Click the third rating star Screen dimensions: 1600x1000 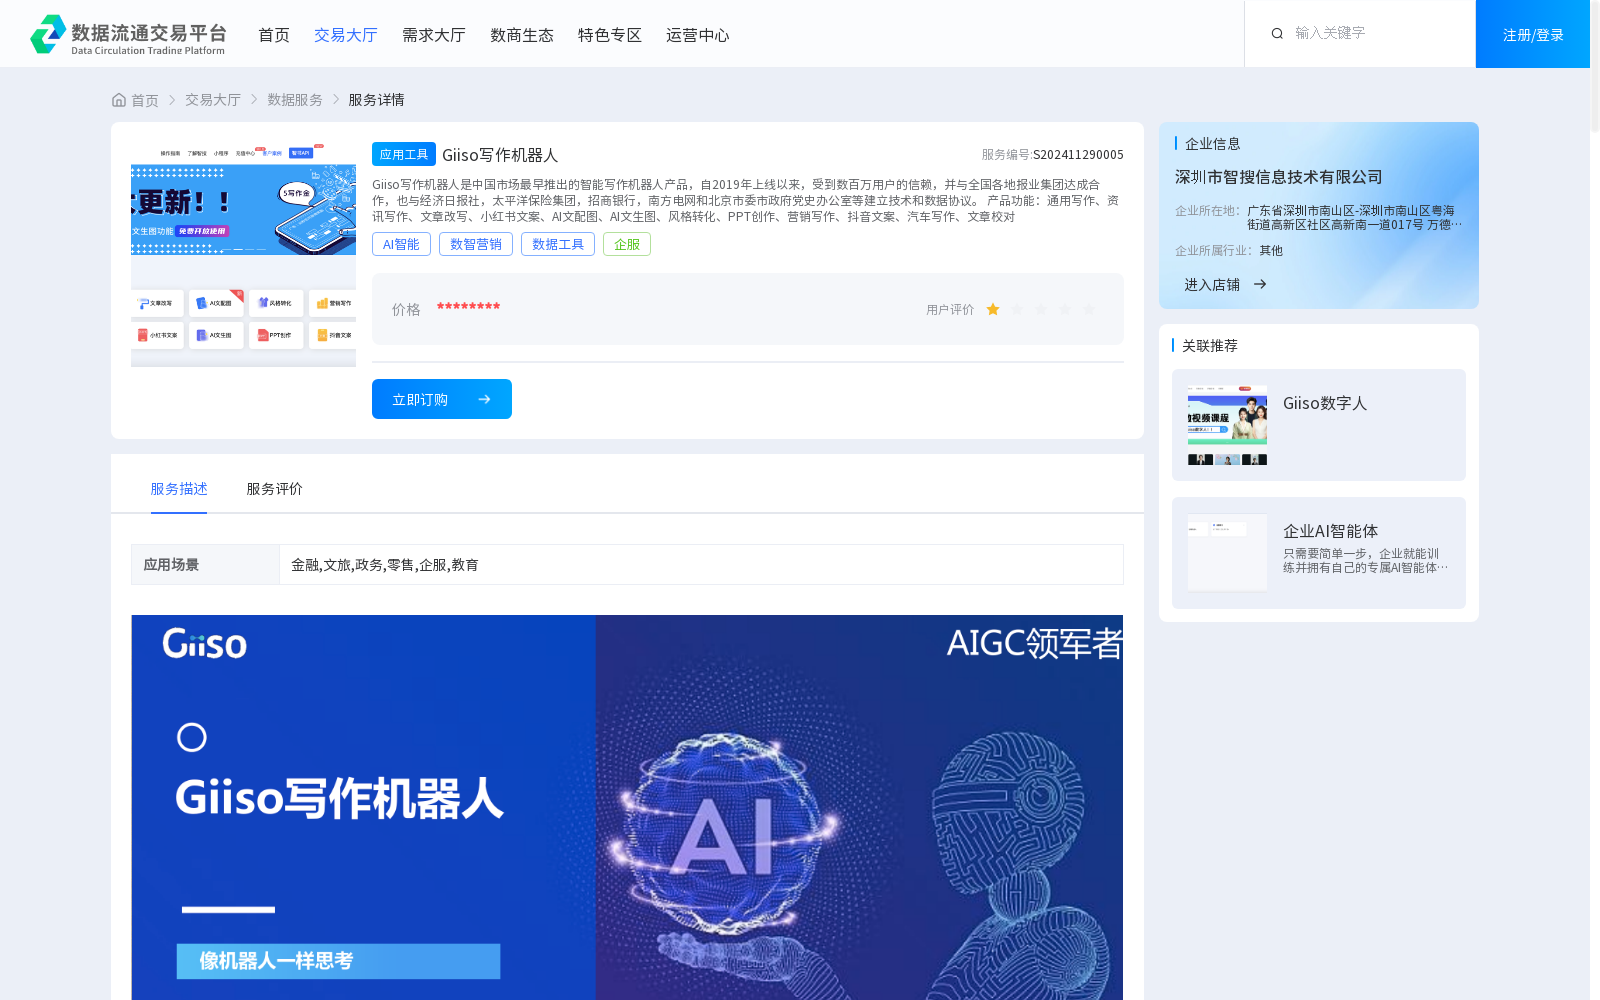click(x=1041, y=309)
